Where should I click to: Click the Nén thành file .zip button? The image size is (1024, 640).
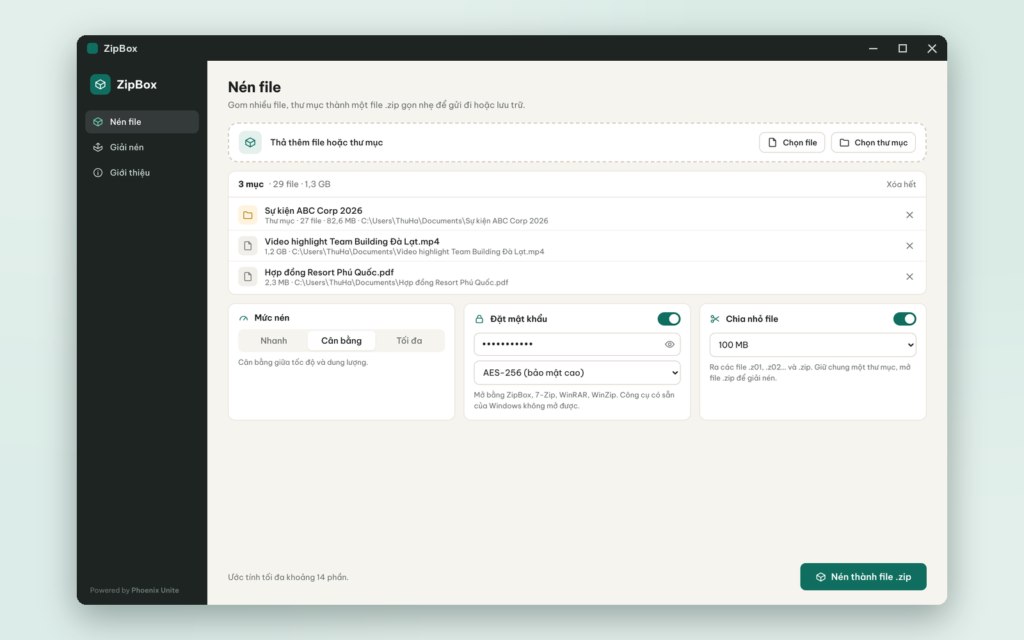point(863,577)
